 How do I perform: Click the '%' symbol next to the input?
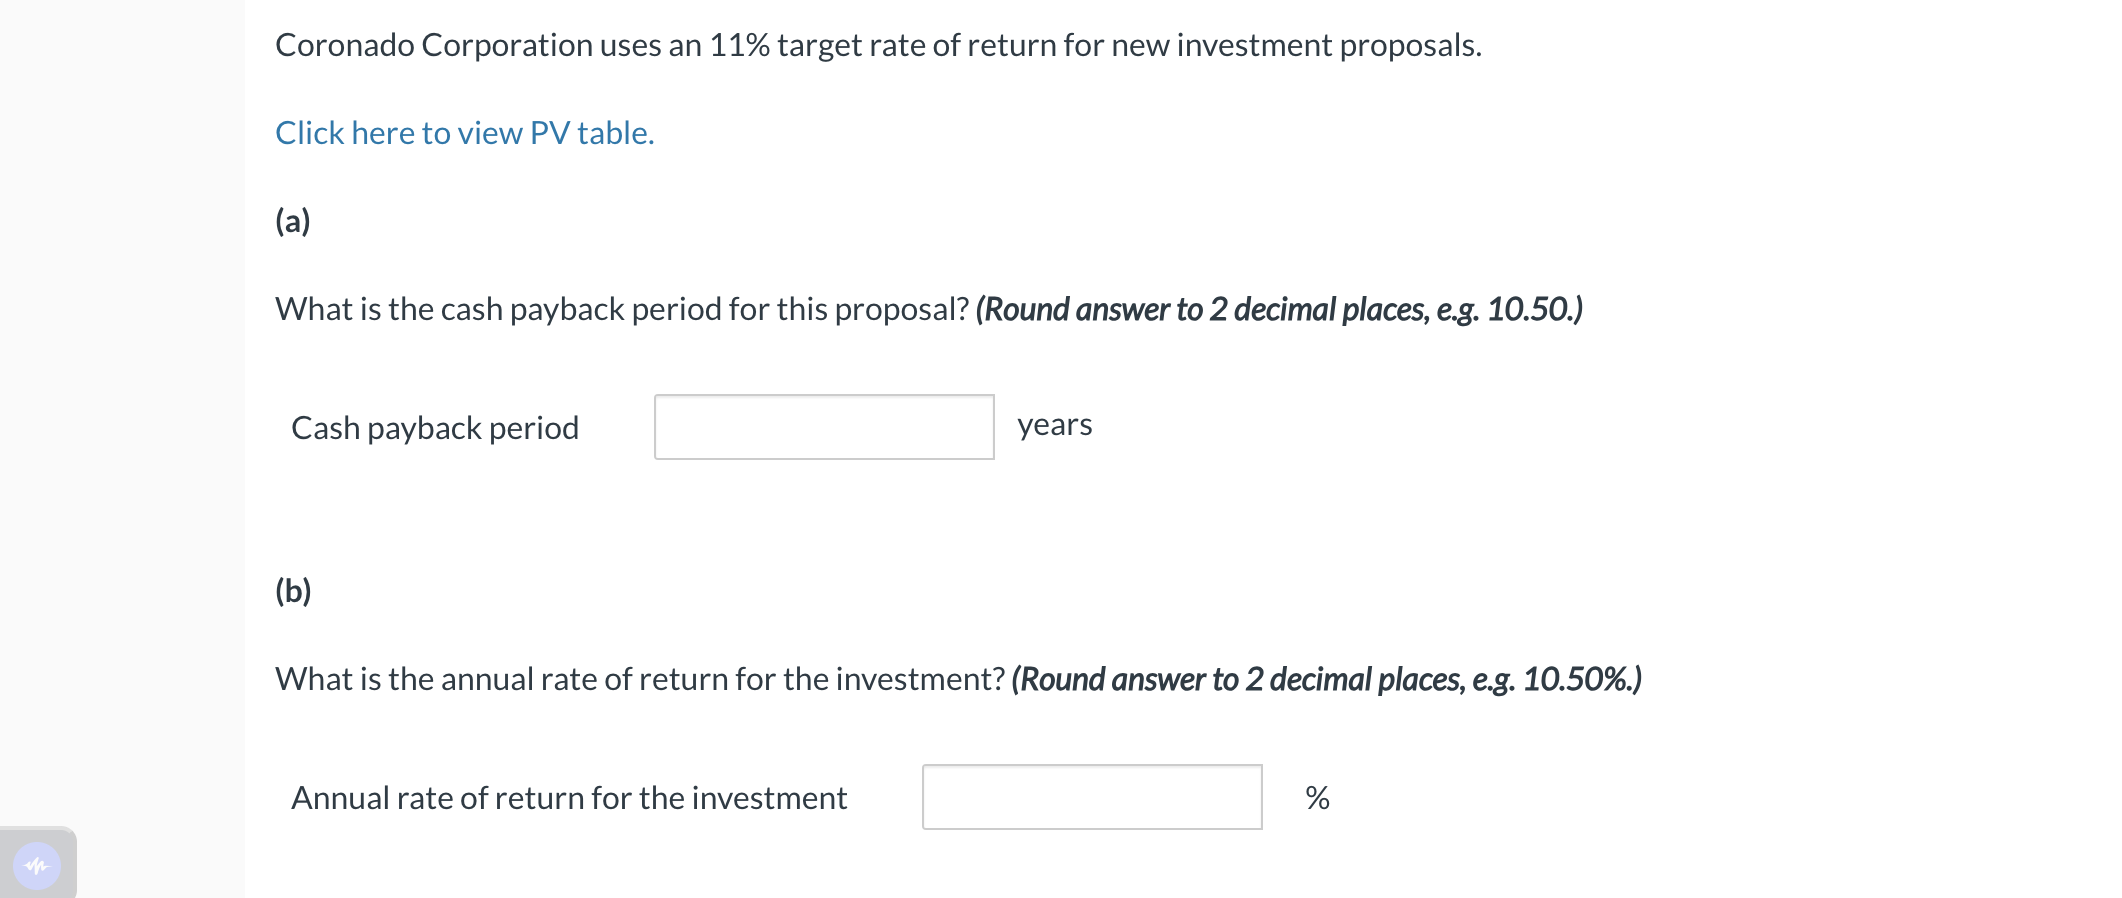pos(1318,798)
